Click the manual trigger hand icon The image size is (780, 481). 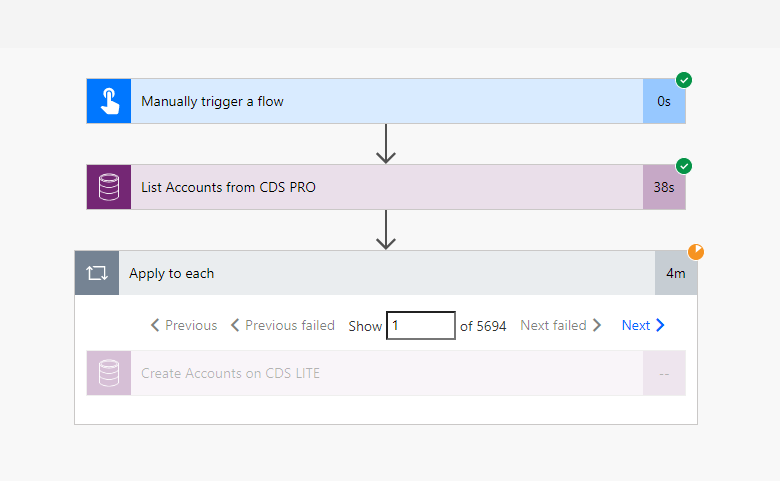pyautogui.click(x=109, y=101)
